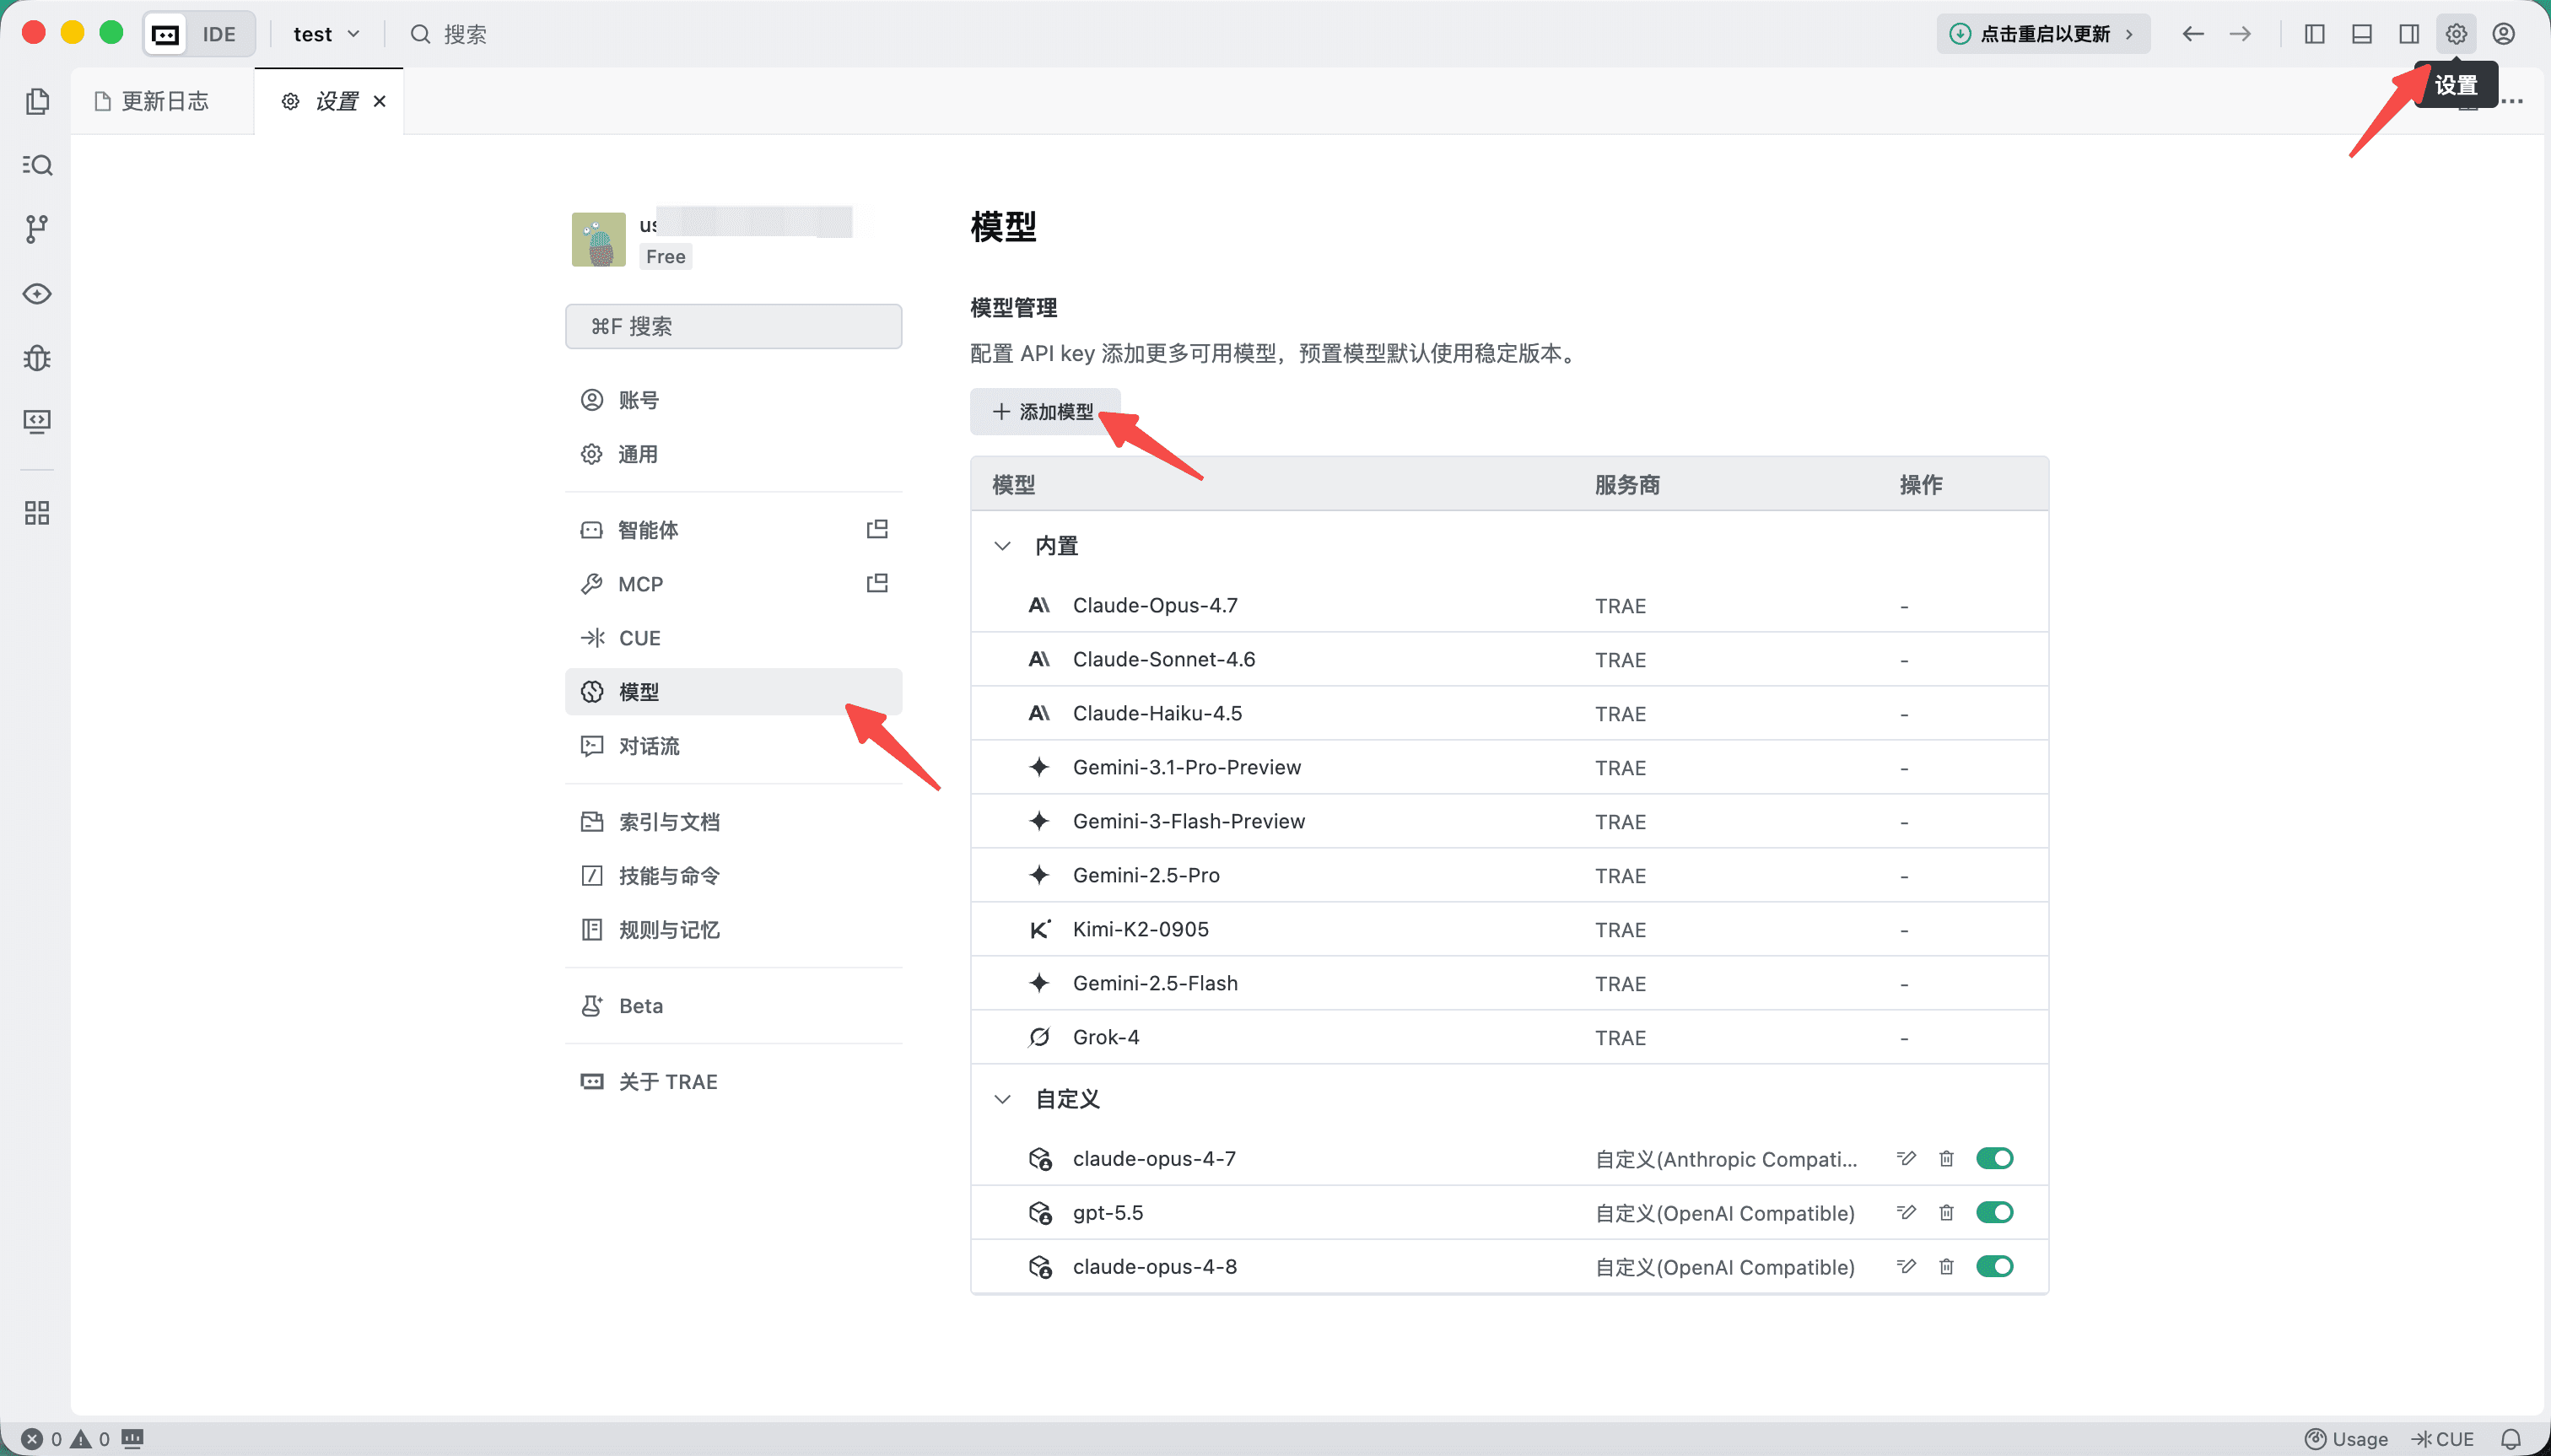Click the settings ⌘F 搜索 field
Screen dimensions: 2551x1456
coord(733,326)
